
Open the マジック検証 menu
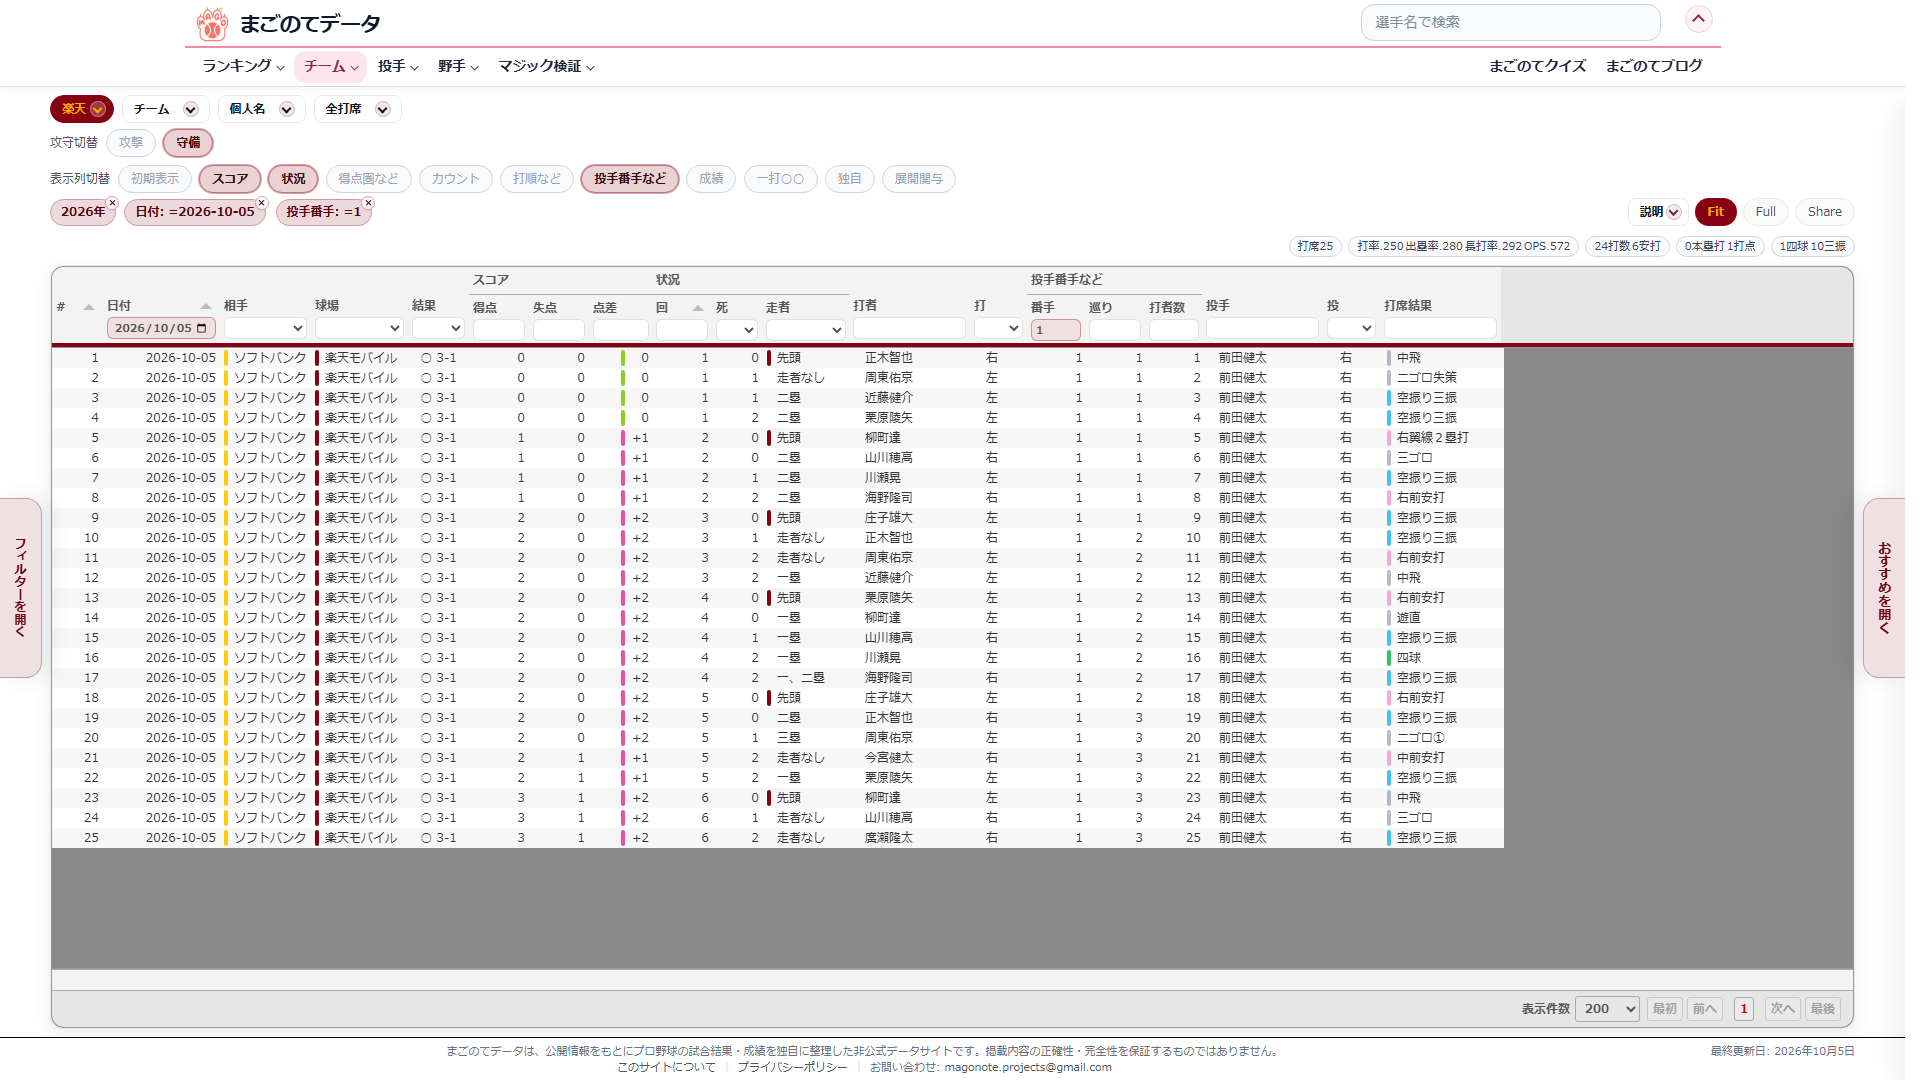[x=547, y=66]
